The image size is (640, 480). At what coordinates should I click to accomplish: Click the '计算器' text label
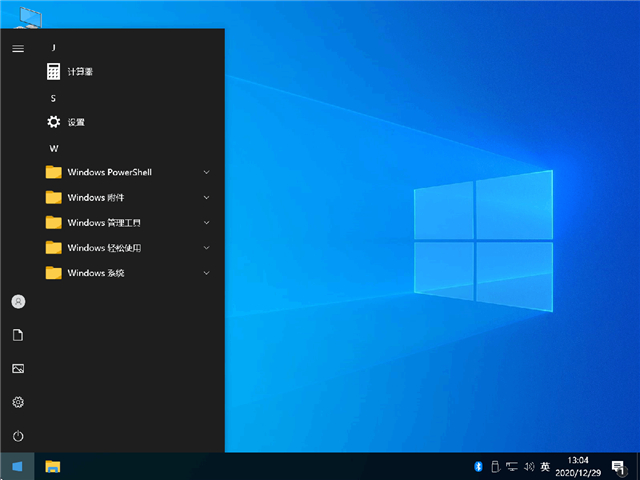click(80, 72)
